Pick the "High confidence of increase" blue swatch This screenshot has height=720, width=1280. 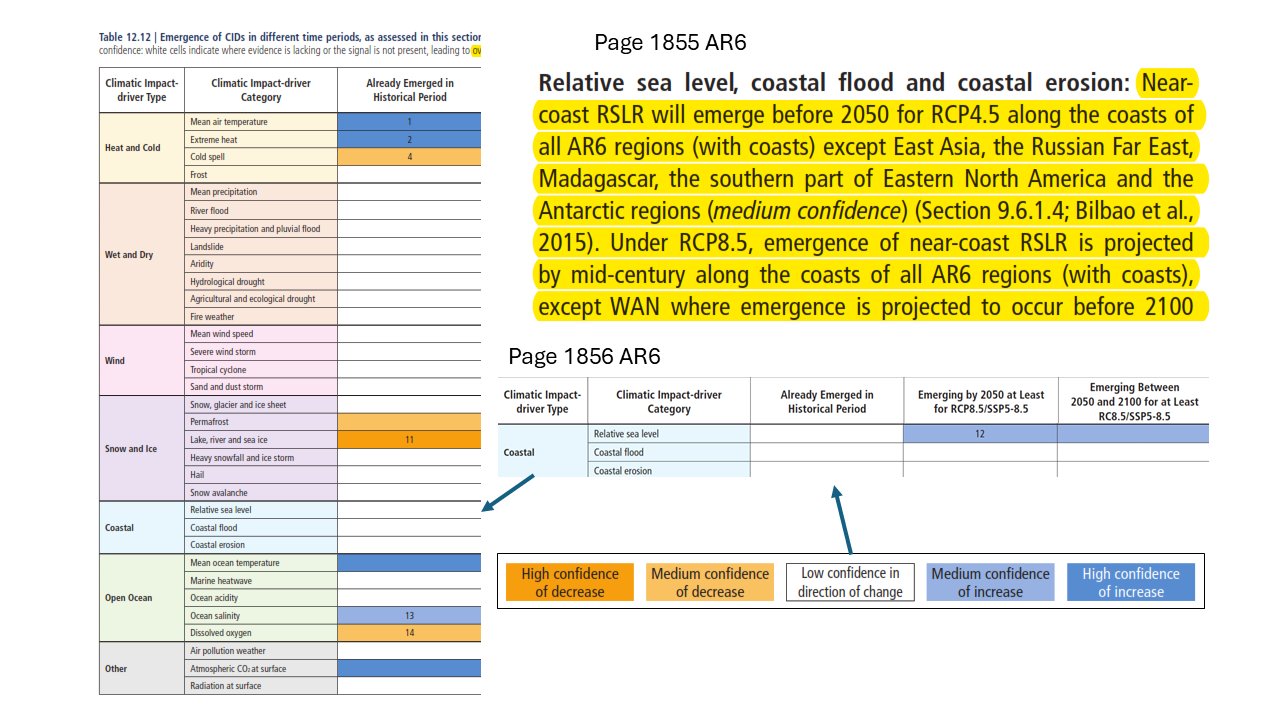point(1130,582)
